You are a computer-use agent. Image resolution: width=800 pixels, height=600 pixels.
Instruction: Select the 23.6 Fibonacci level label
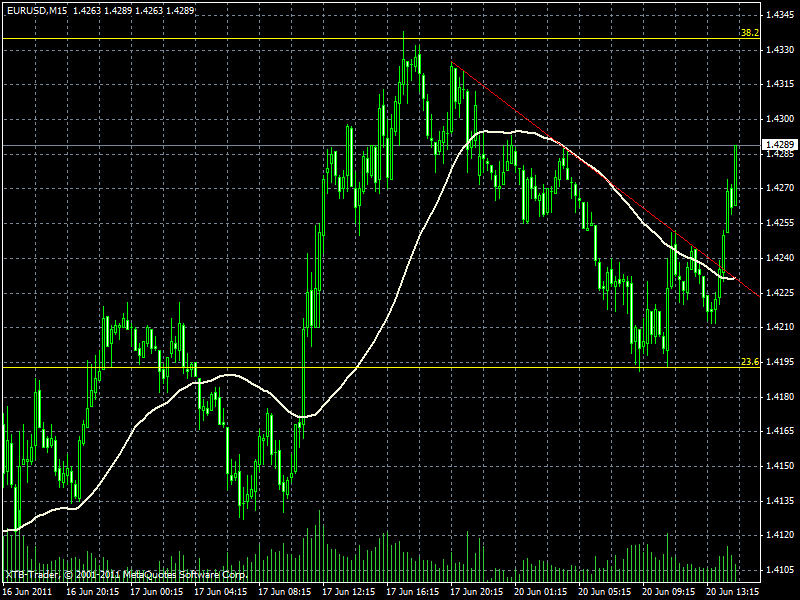click(x=749, y=362)
